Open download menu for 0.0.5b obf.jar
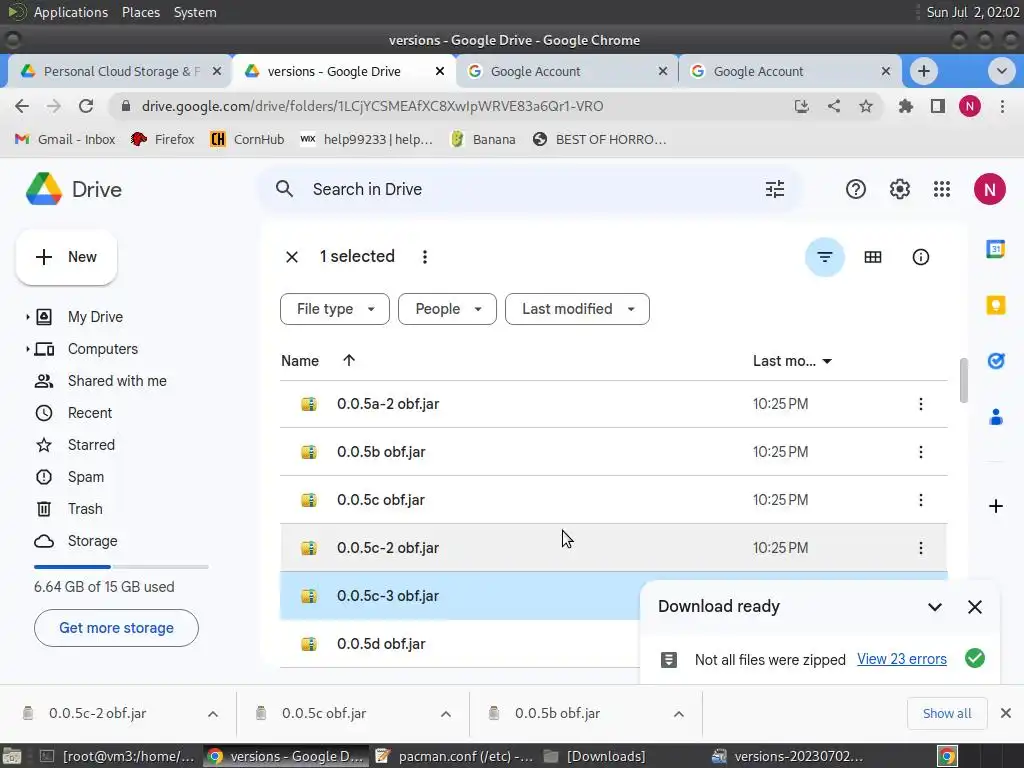The image size is (1024, 768). point(679,714)
